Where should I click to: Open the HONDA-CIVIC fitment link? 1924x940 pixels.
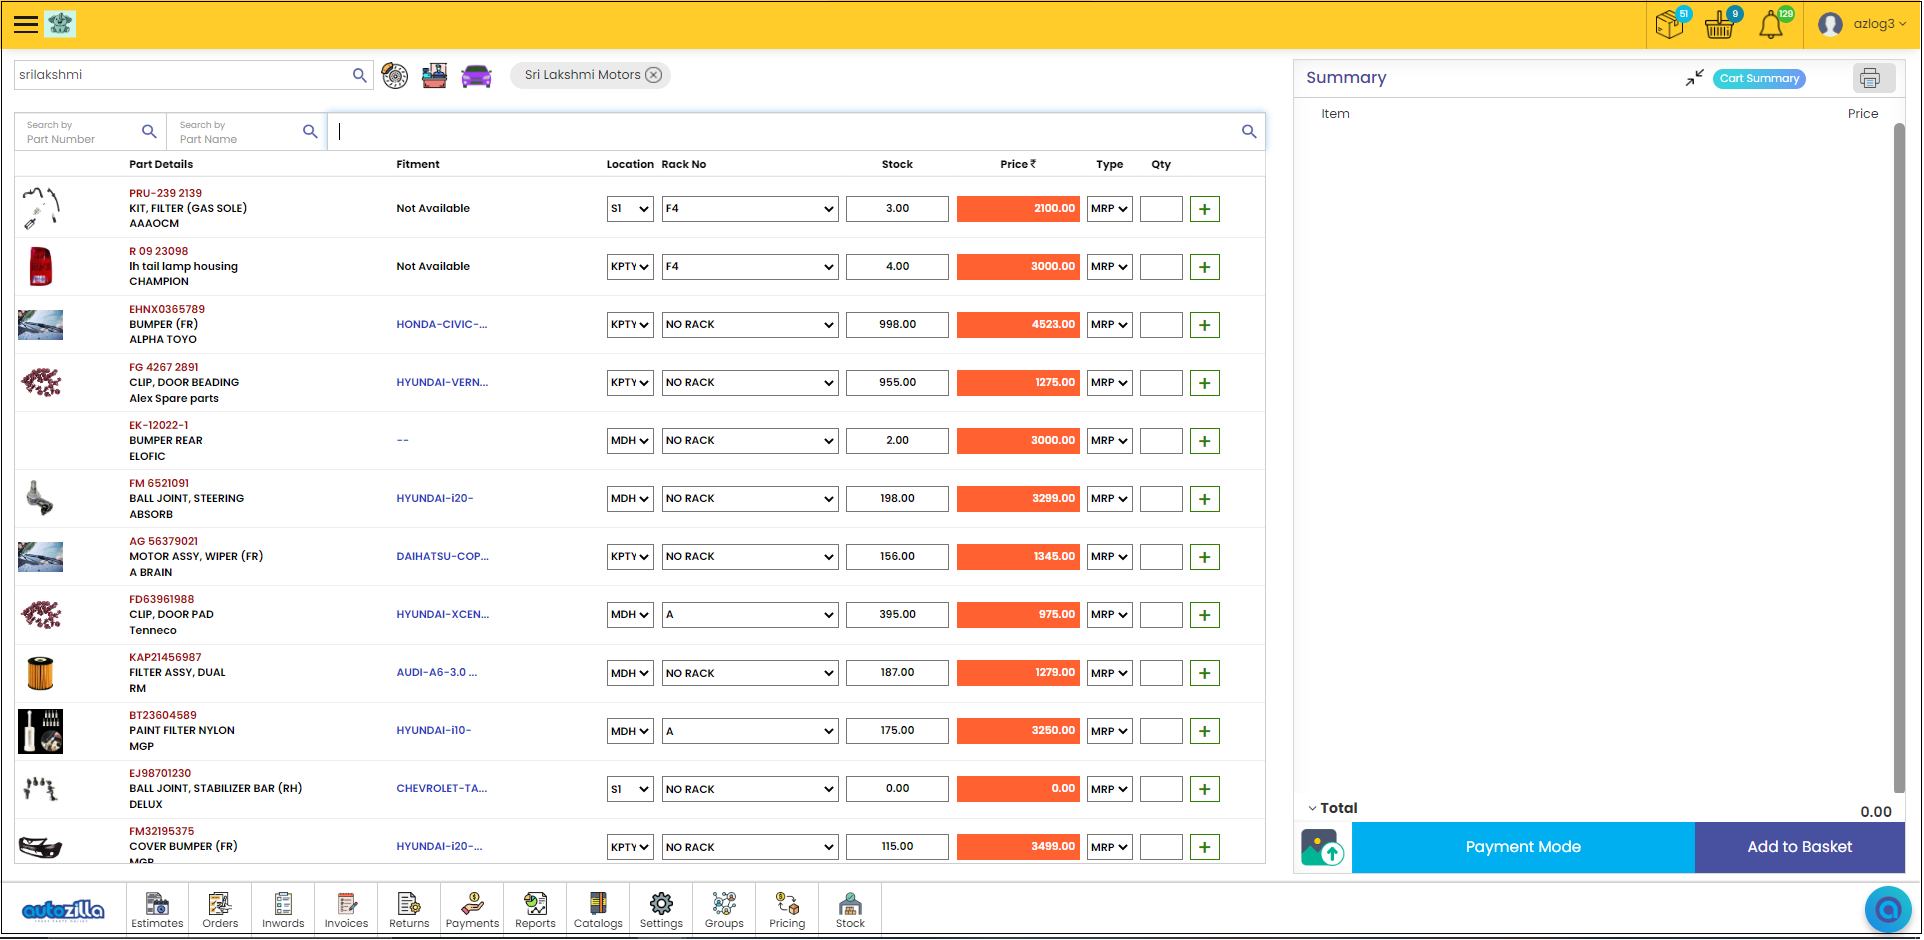pyautogui.click(x=442, y=325)
